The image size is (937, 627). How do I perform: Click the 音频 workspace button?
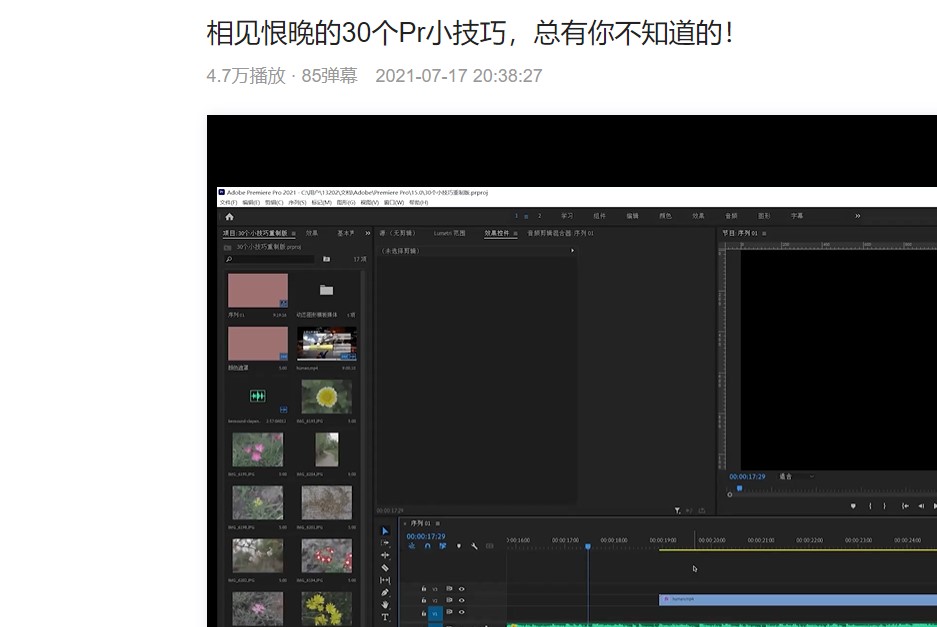click(731, 216)
